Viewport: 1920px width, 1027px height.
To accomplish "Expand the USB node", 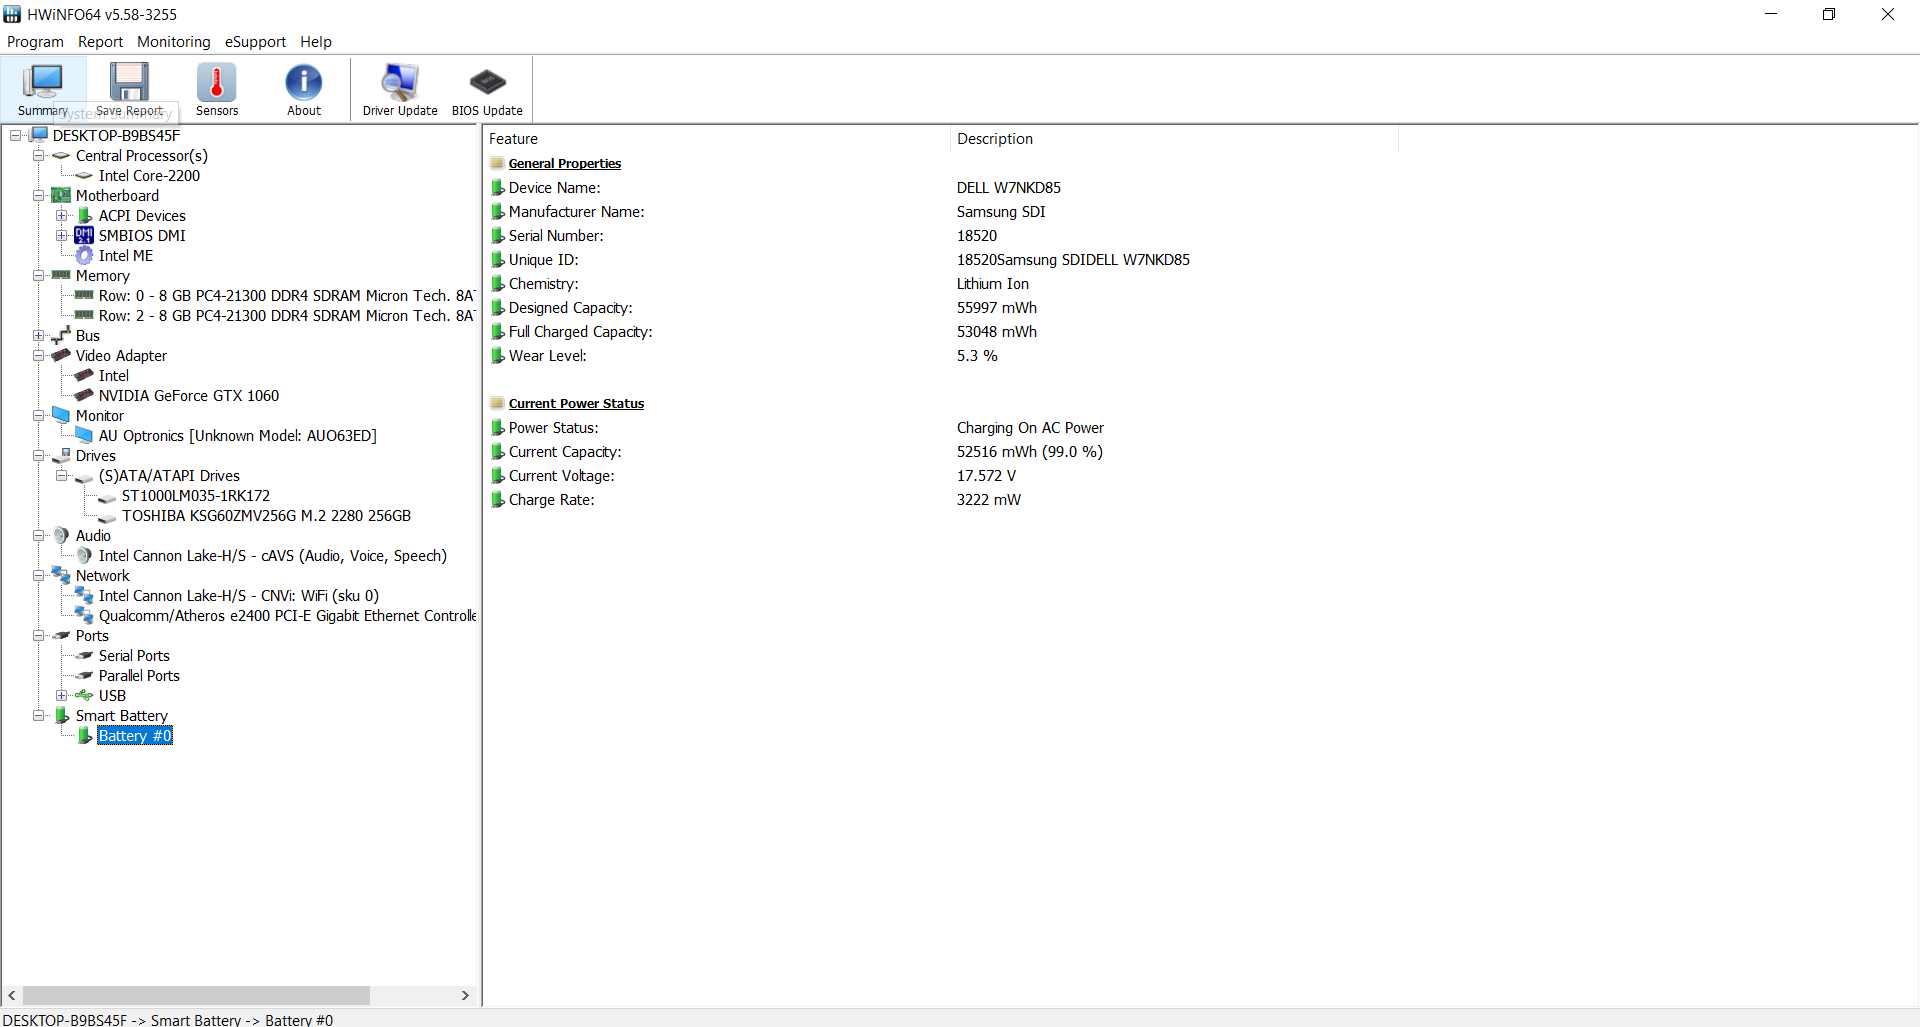I will tap(61, 695).
